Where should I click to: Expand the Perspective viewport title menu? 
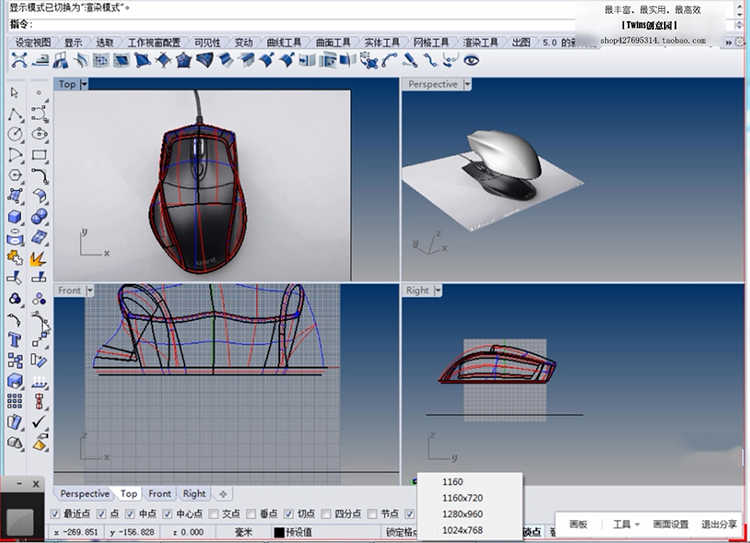point(466,84)
